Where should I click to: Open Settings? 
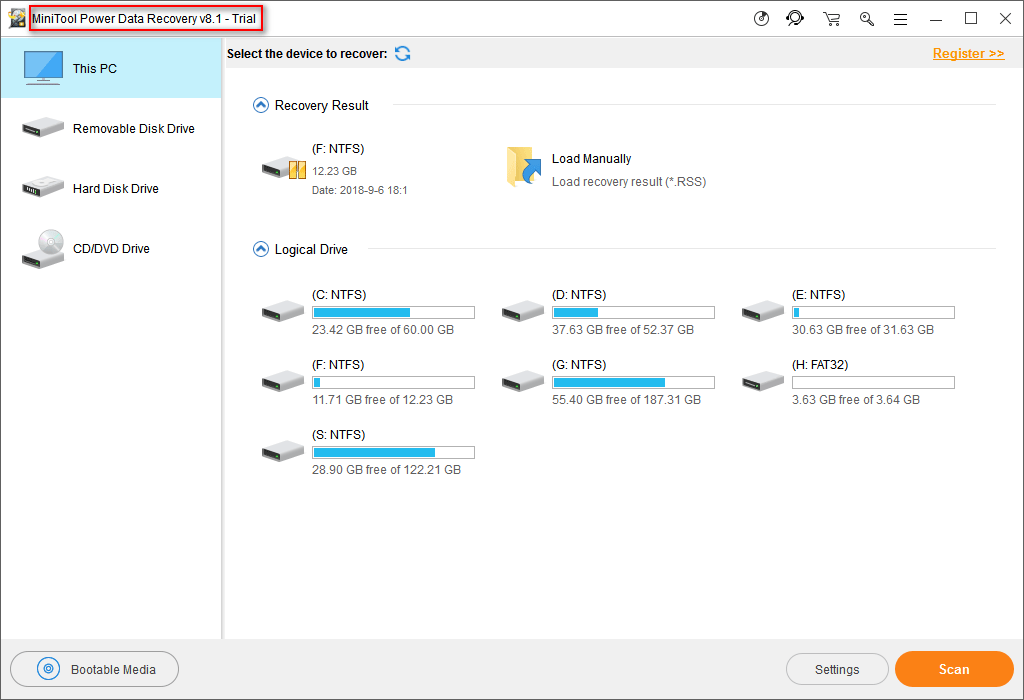[837, 670]
